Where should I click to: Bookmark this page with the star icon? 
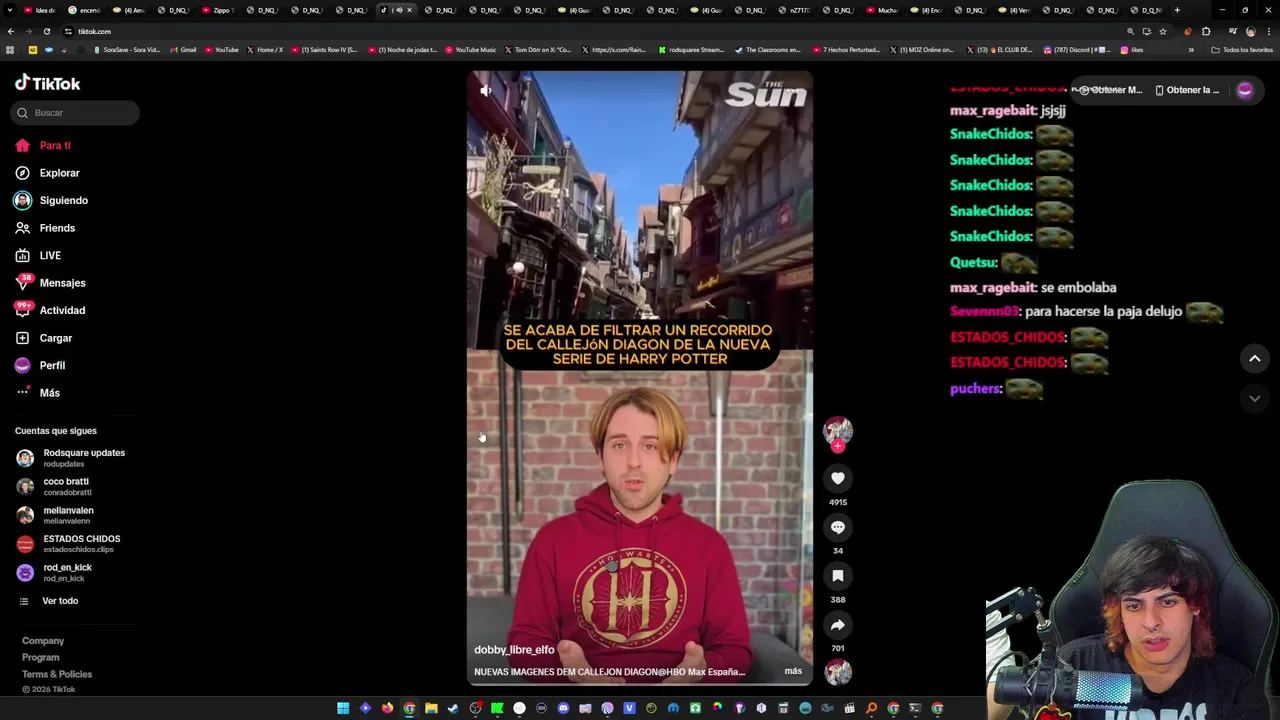click(1163, 31)
